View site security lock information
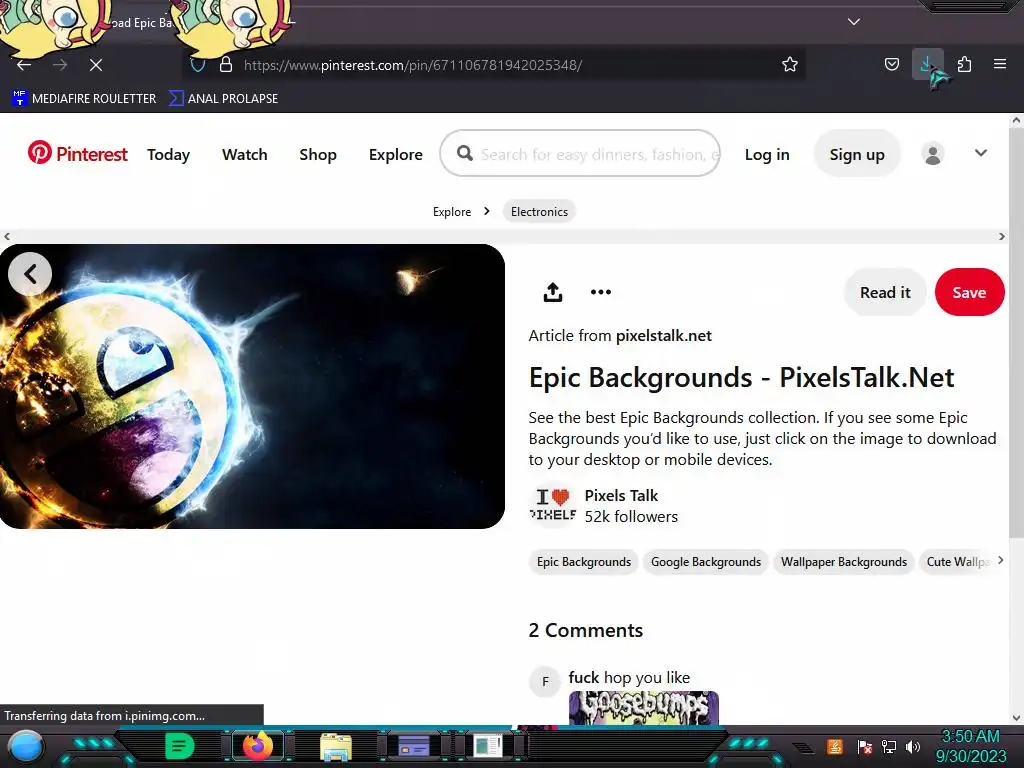This screenshot has width=1024, height=768. click(226, 65)
